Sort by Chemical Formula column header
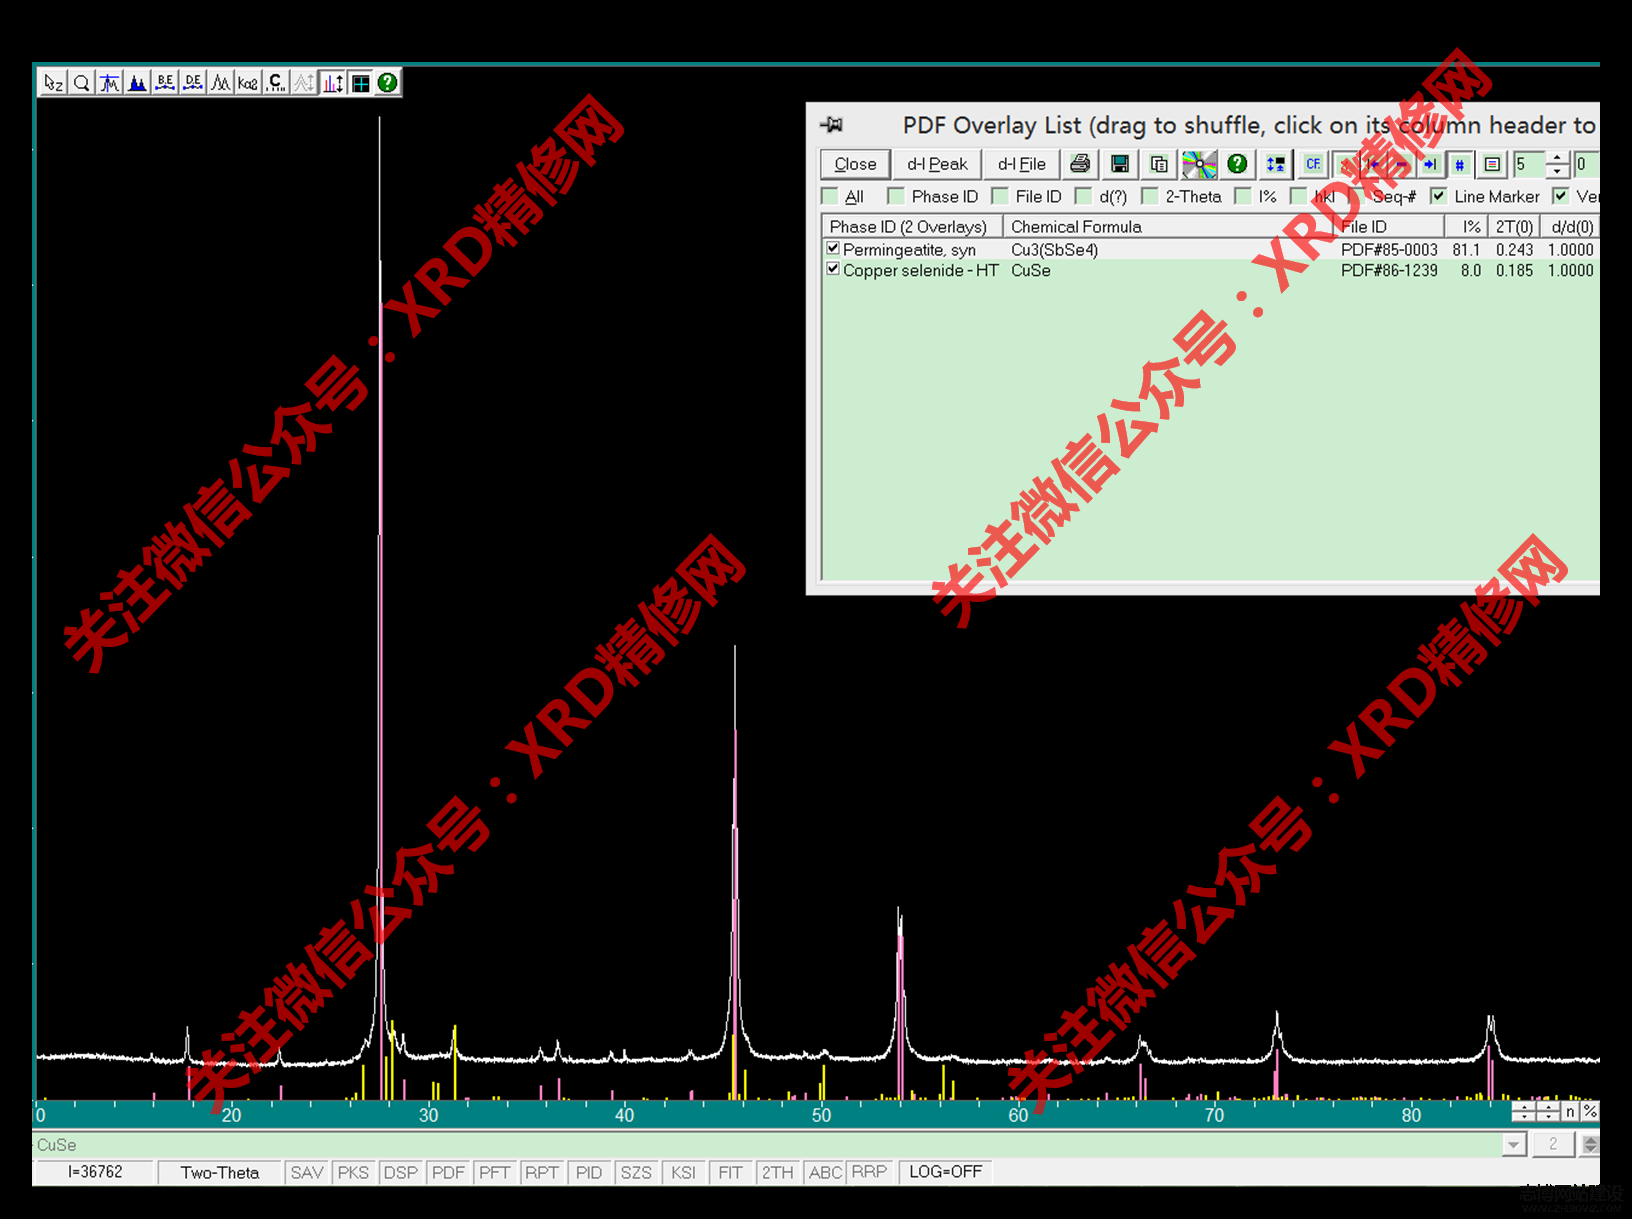The height and width of the screenshot is (1219, 1632). tap(1076, 227)
